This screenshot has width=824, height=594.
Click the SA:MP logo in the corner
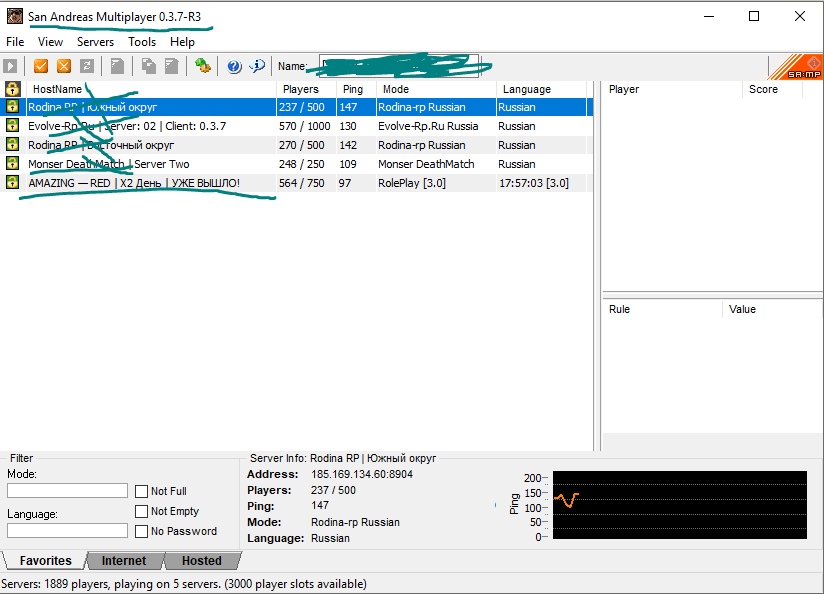tap(796, 67)
